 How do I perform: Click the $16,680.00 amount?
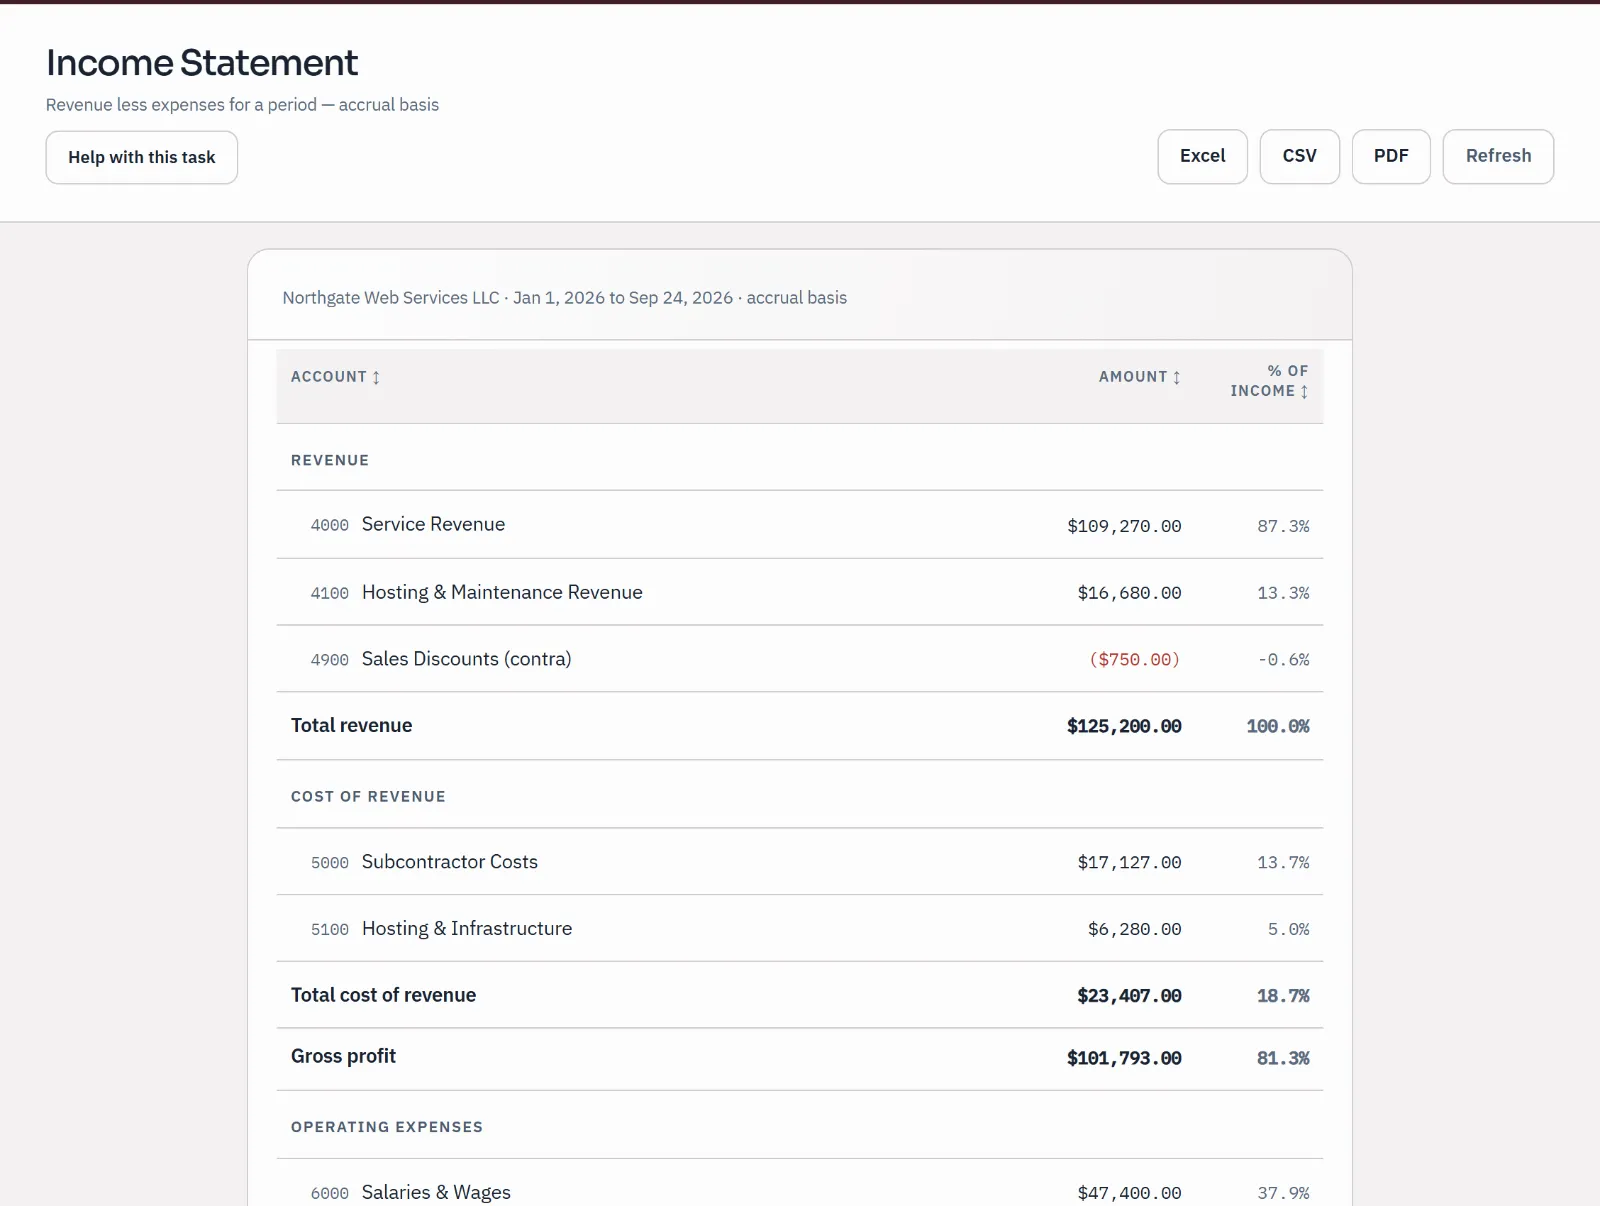1129,593
